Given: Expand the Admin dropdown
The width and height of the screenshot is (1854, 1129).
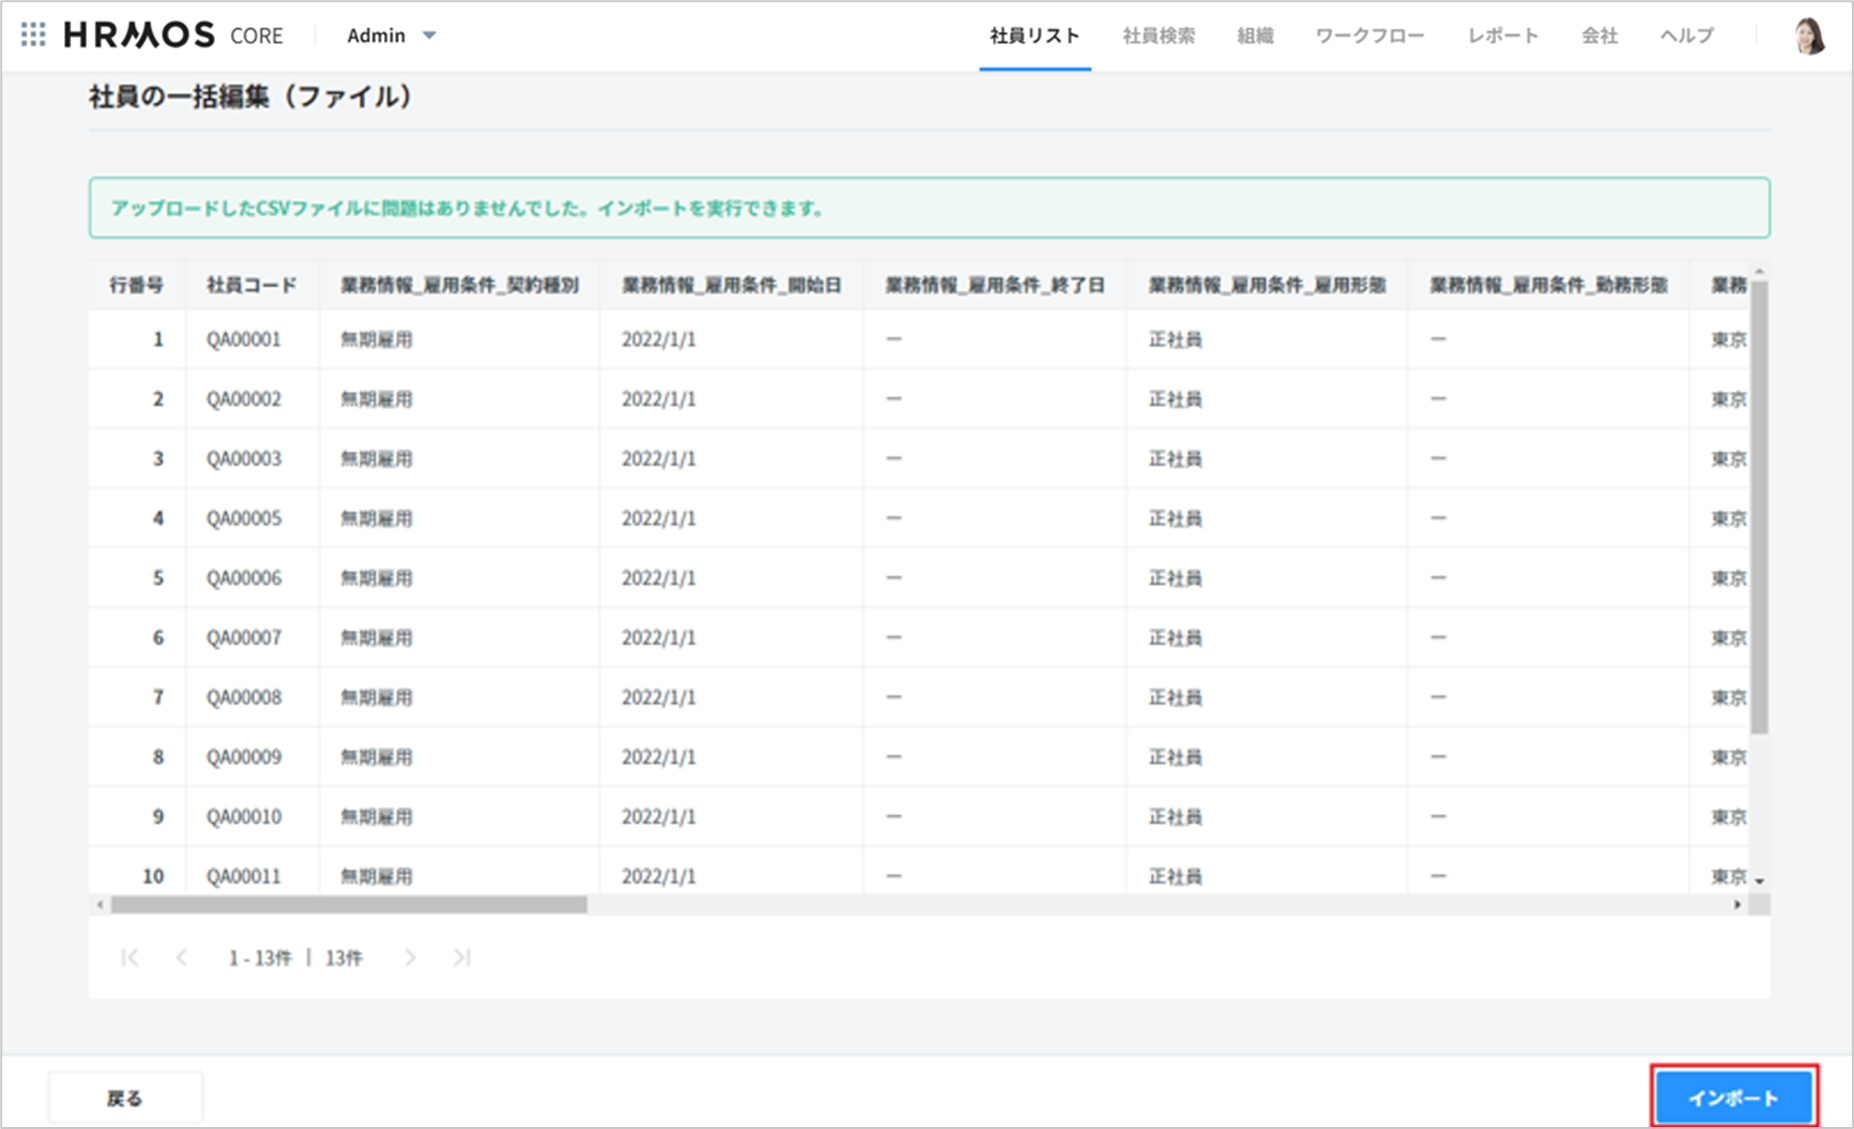Looking at the screenshot, I should coord(391,35).
